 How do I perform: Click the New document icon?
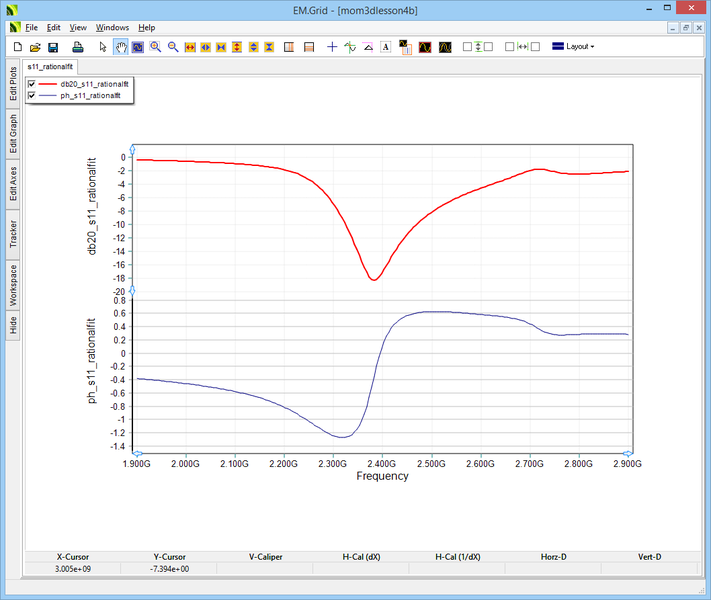coord(18,47)
